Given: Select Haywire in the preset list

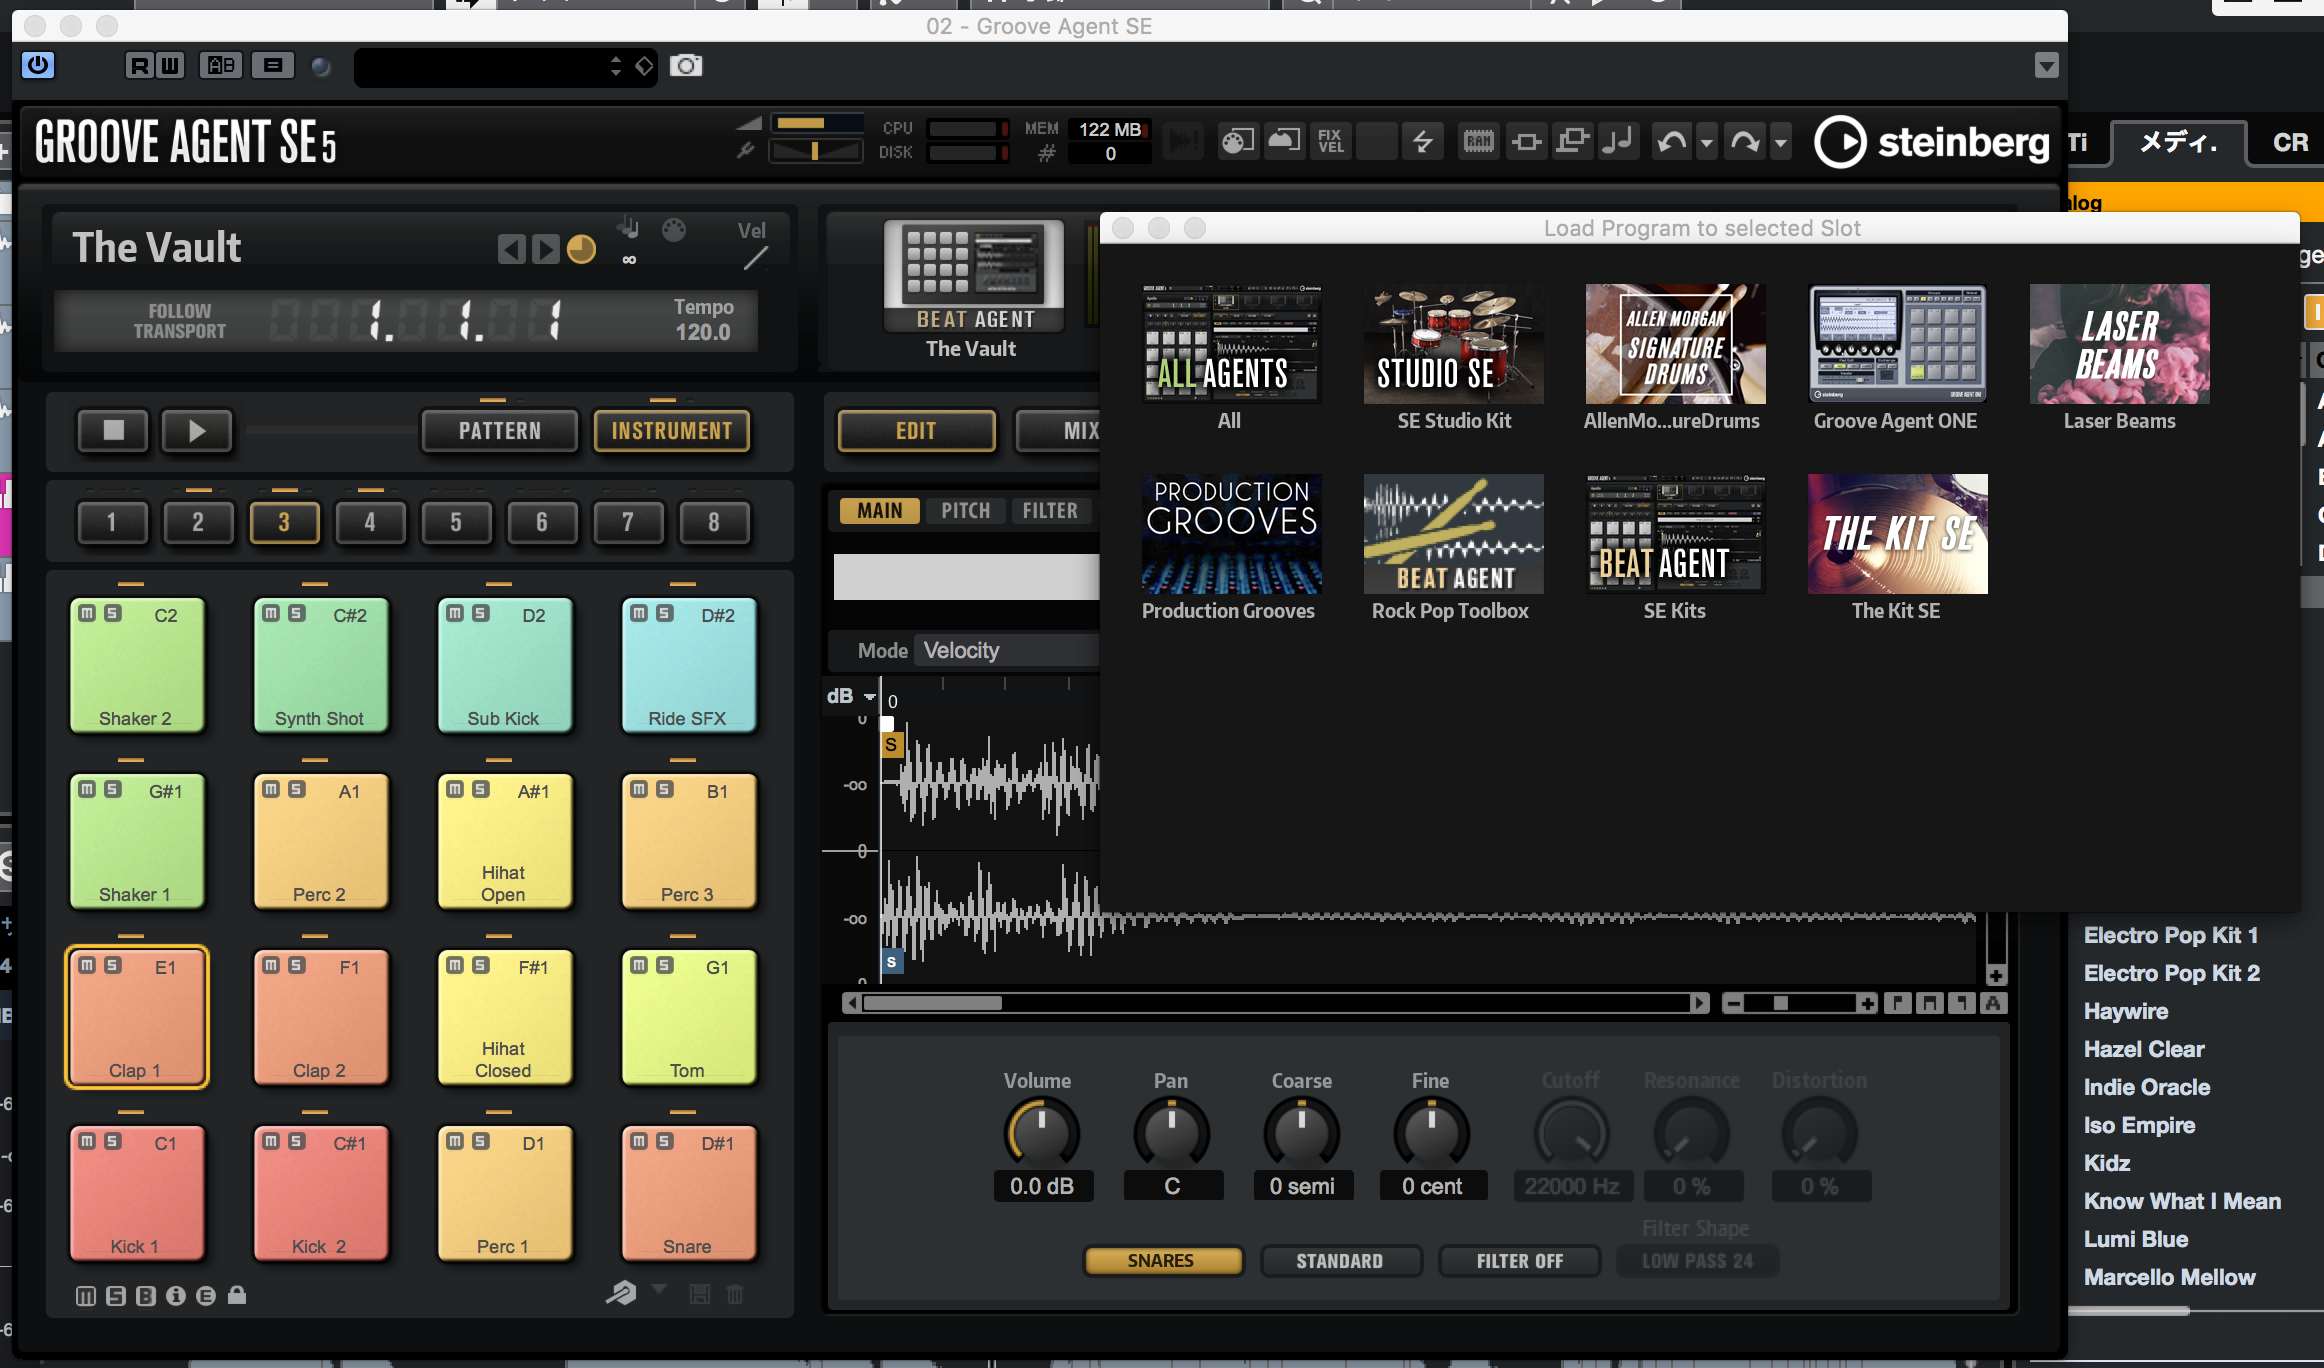Looking at the screenshot, I should click(2126, 1011).
